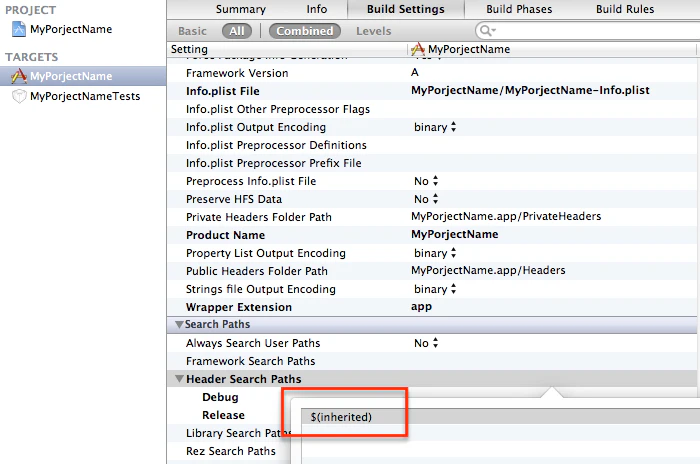Image resolution: width=700 pixels, height=464 pixels.
Task: Click Product Name value MyPorjectName
Action: (454, 234)
